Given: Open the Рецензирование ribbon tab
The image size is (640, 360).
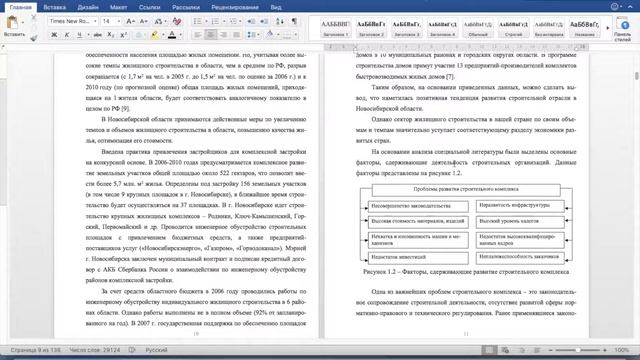Looking at the screenshot, I should tap(235, 7).
